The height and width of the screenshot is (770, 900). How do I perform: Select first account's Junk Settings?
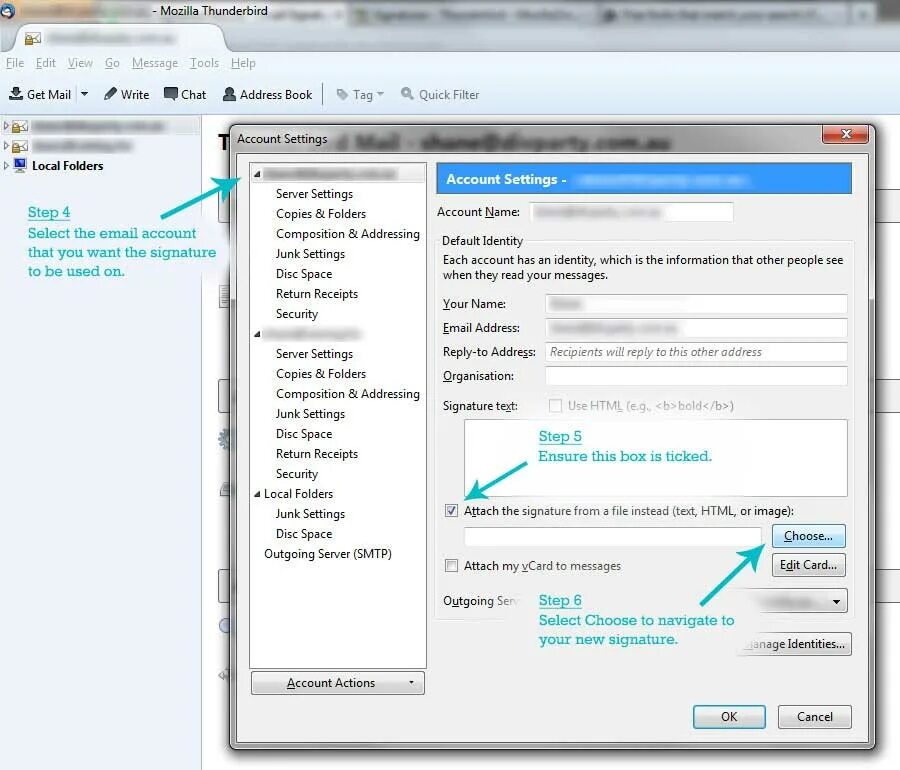click(311, 254)
